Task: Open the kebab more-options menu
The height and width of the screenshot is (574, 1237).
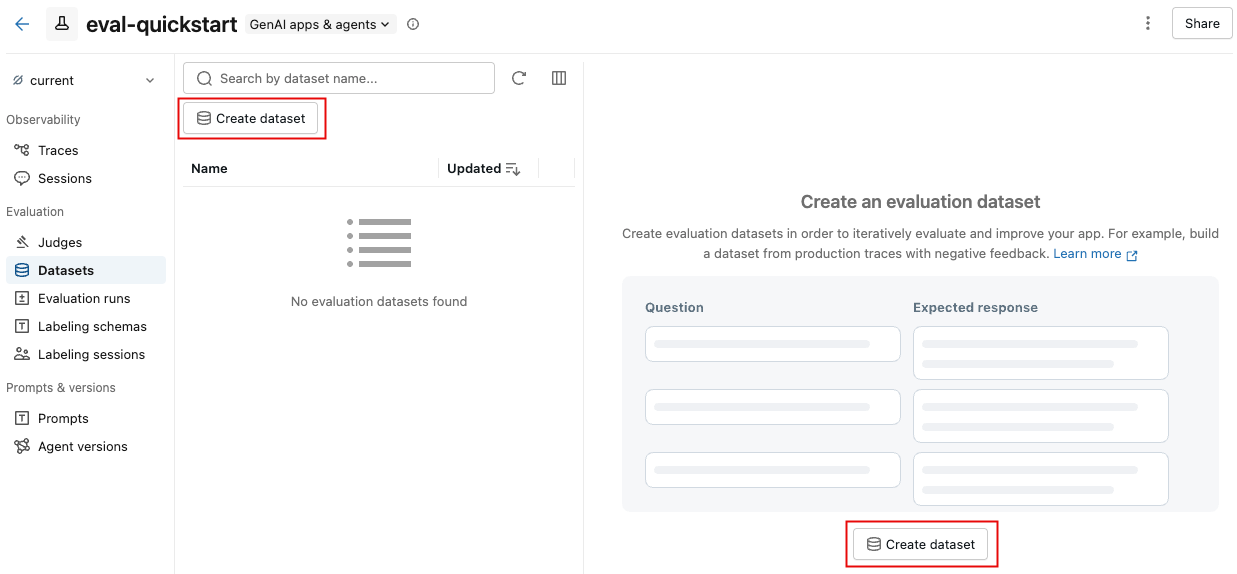Action: (x=1148, y=23)
